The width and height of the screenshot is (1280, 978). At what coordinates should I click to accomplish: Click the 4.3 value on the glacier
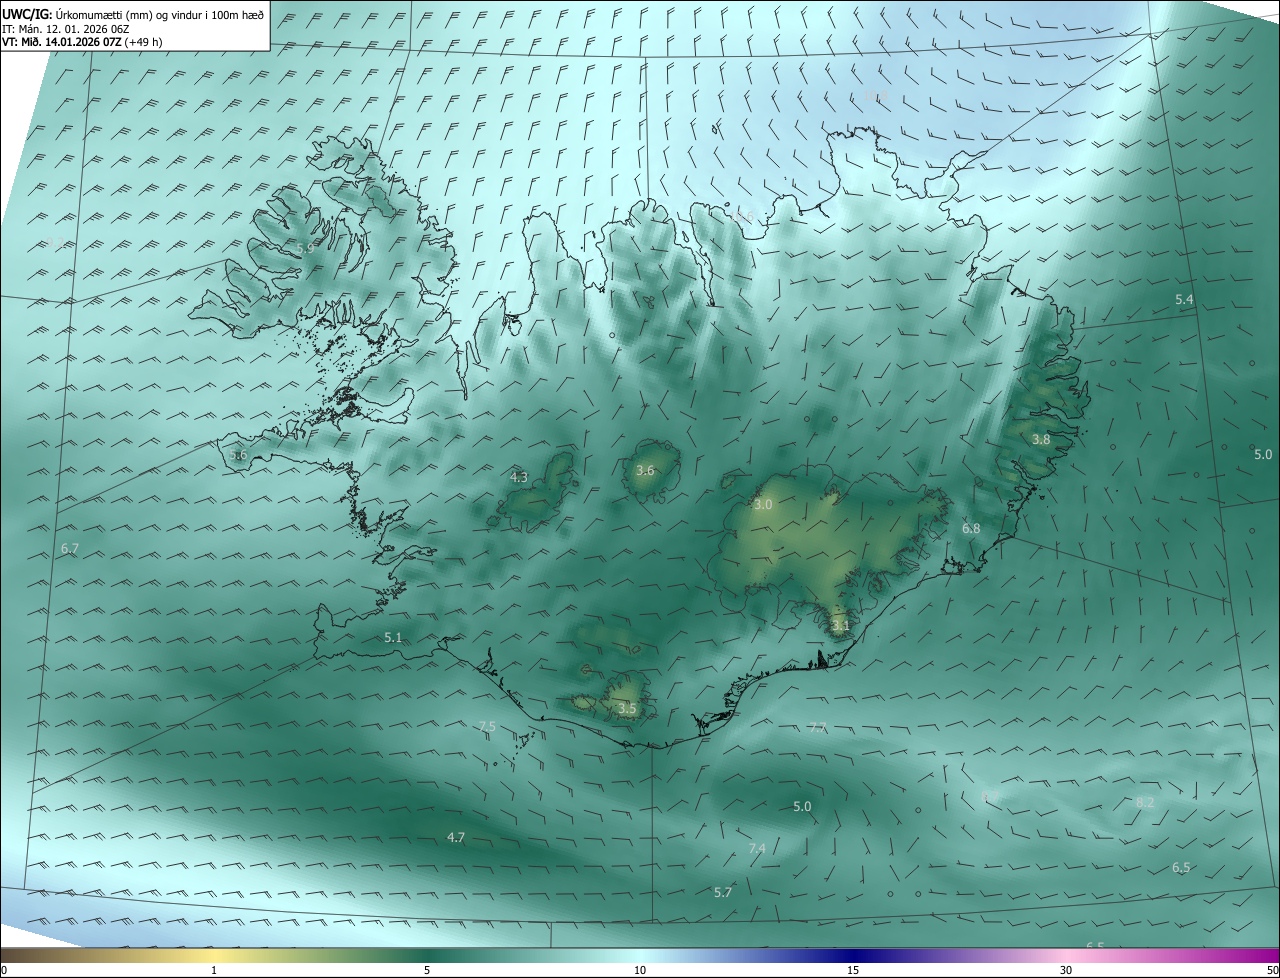point(519,477)
